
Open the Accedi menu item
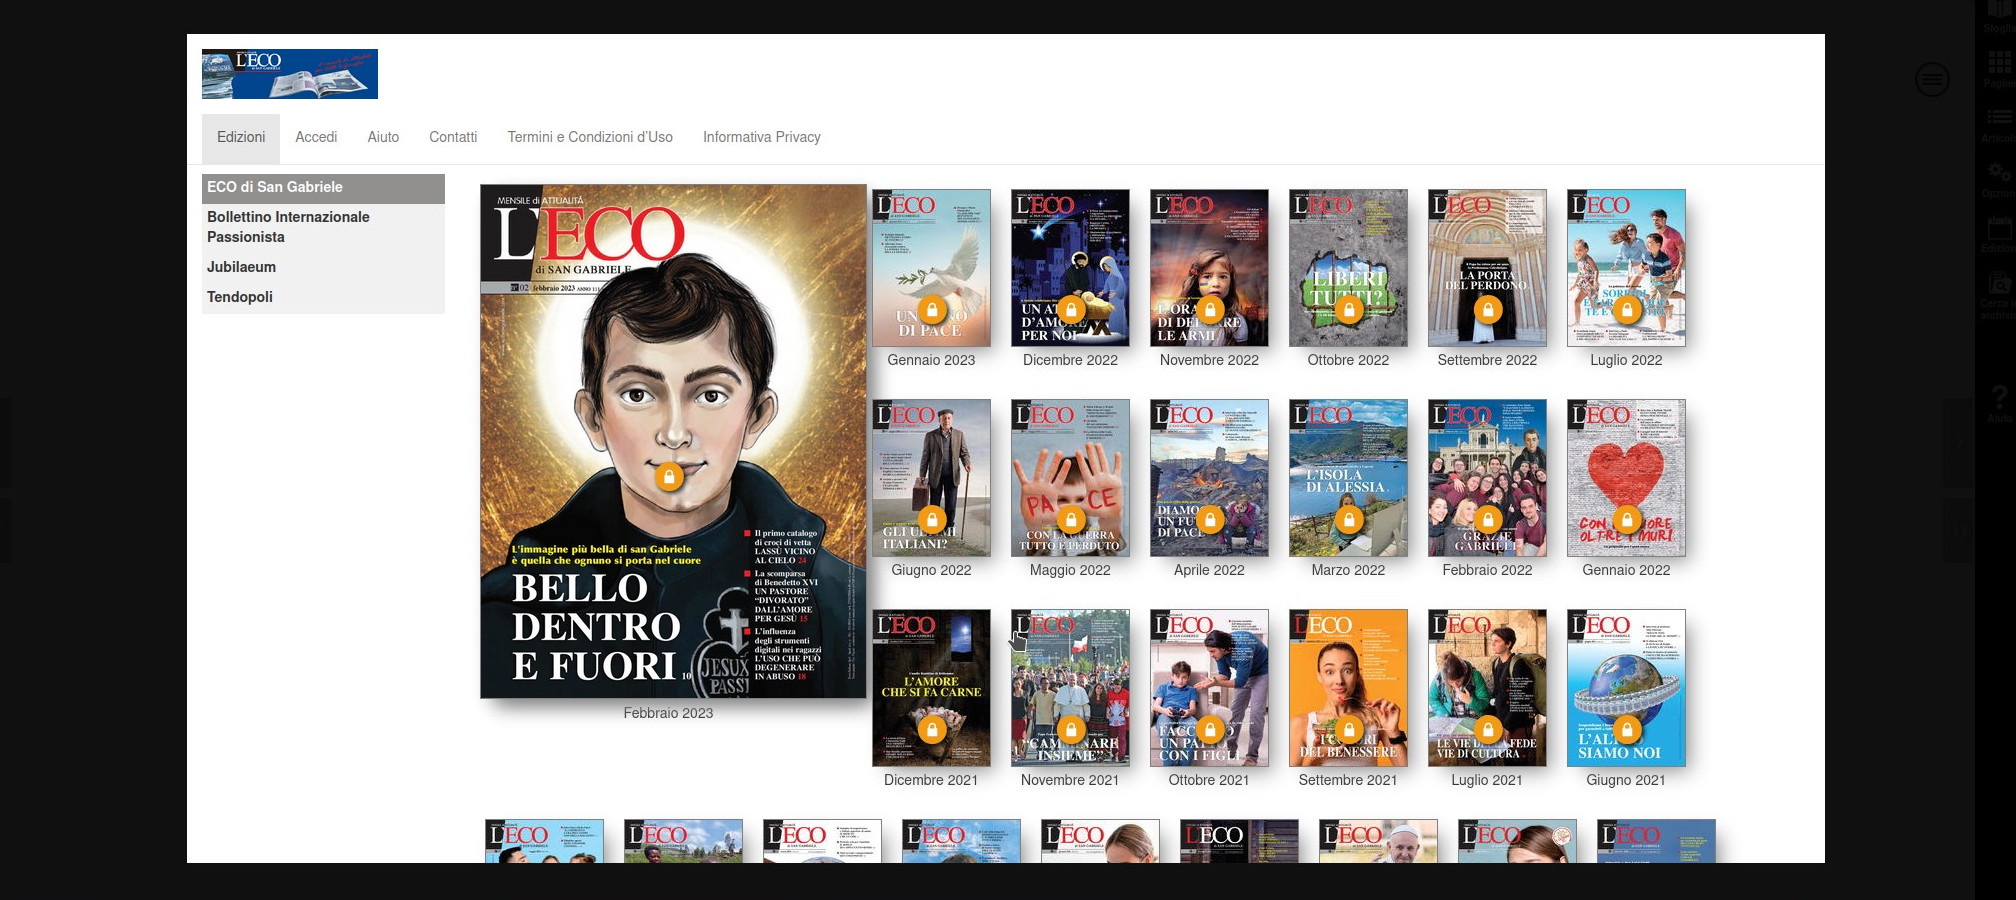pyautogui.click(x=316, y=138)
